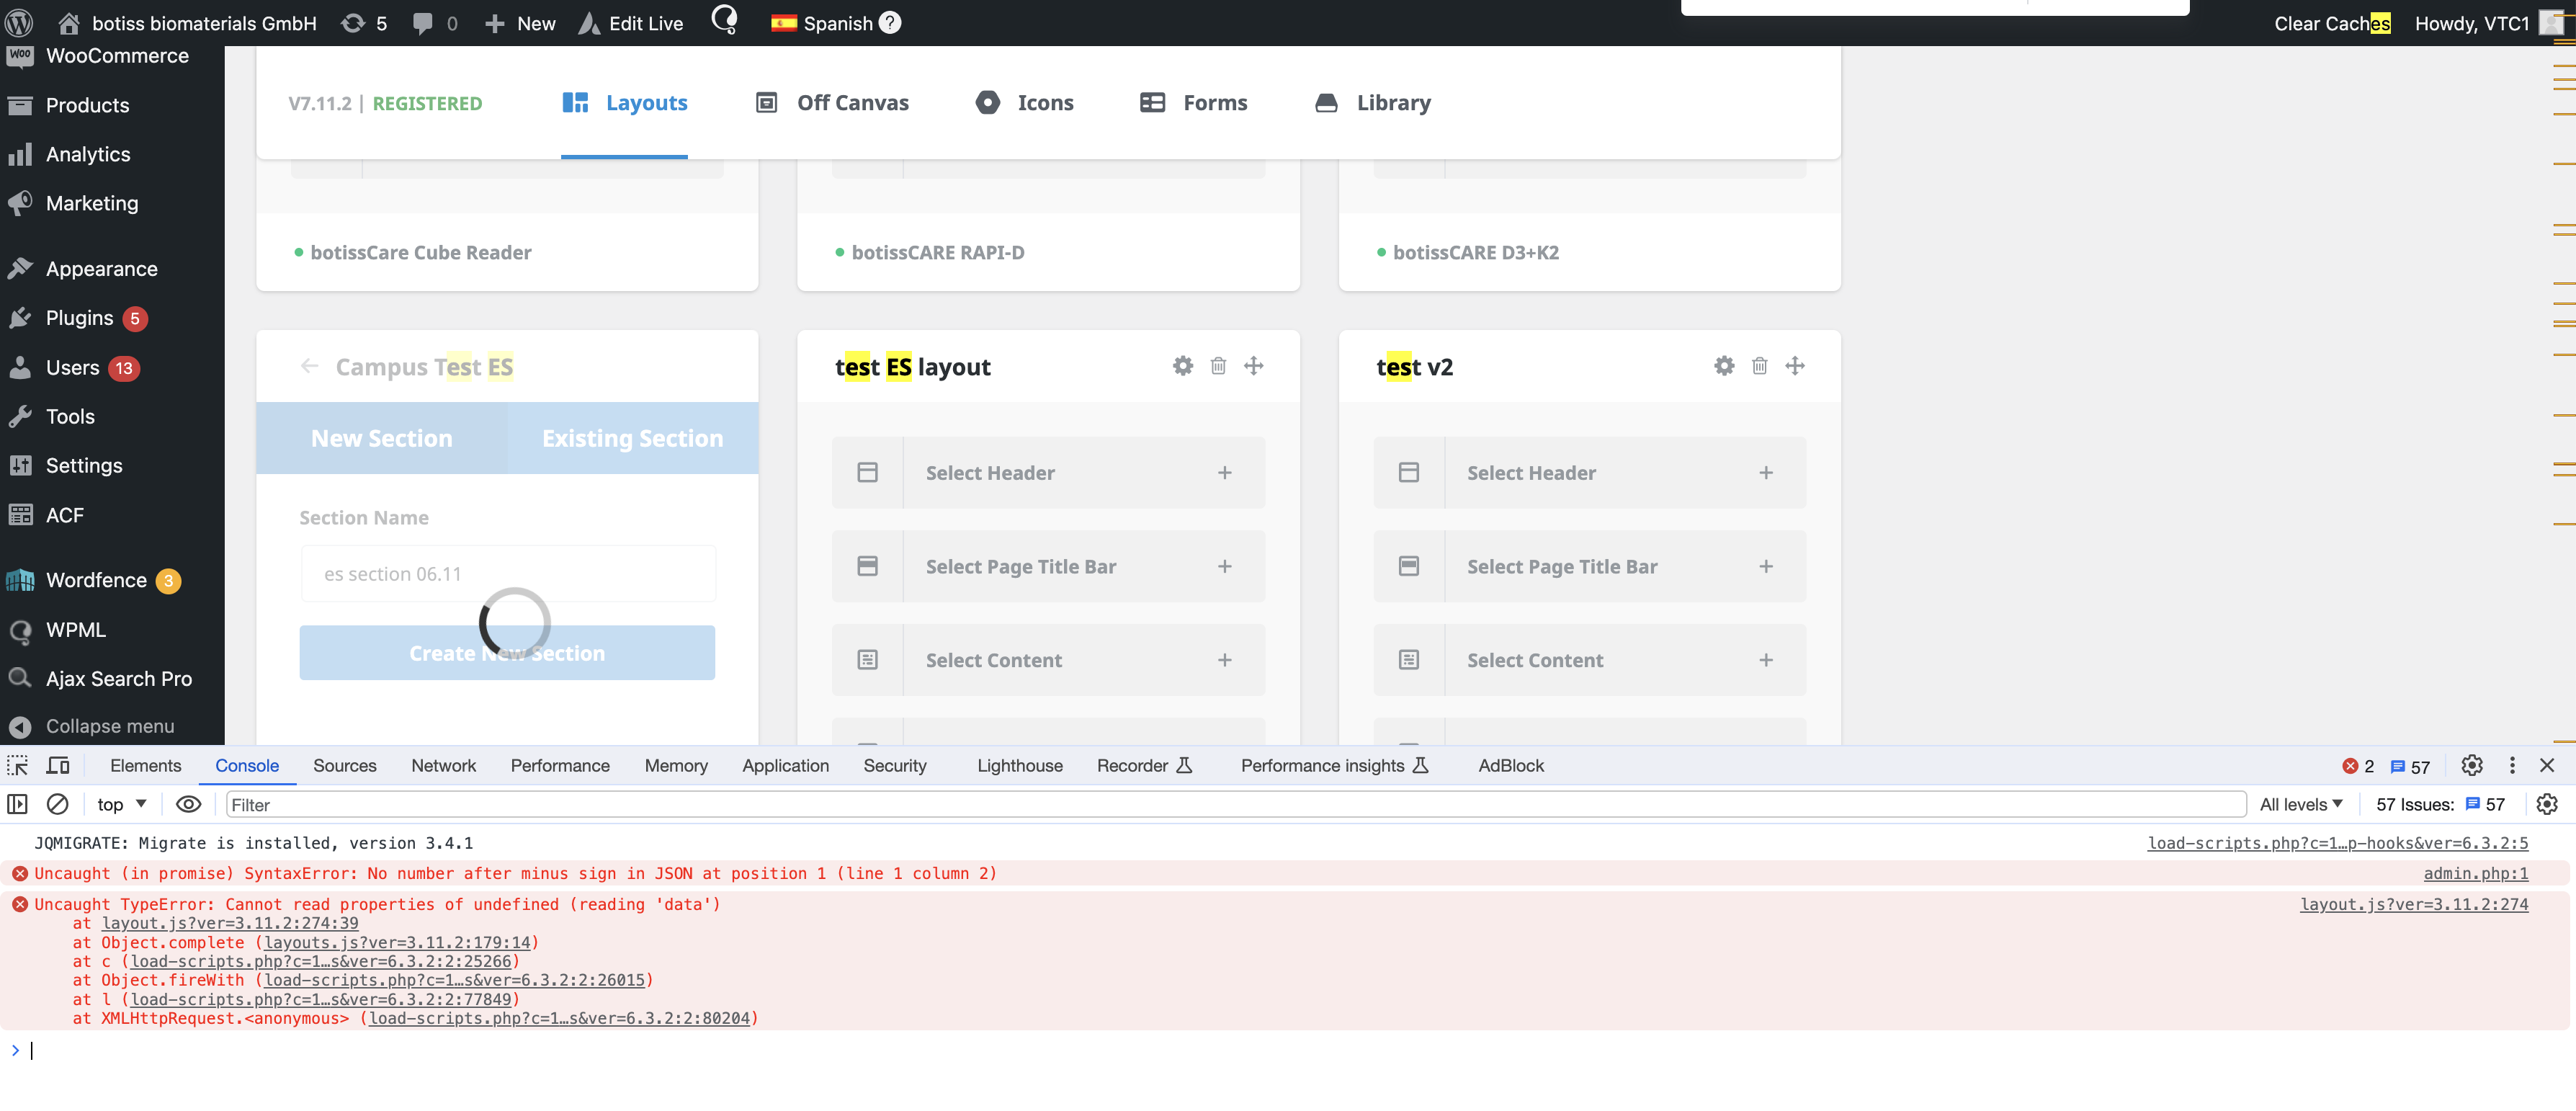The image size is (2576, 1111).
Task: Open layout.js?ver=3.11.2:274 source link on right
Action: pos(2413,904)
